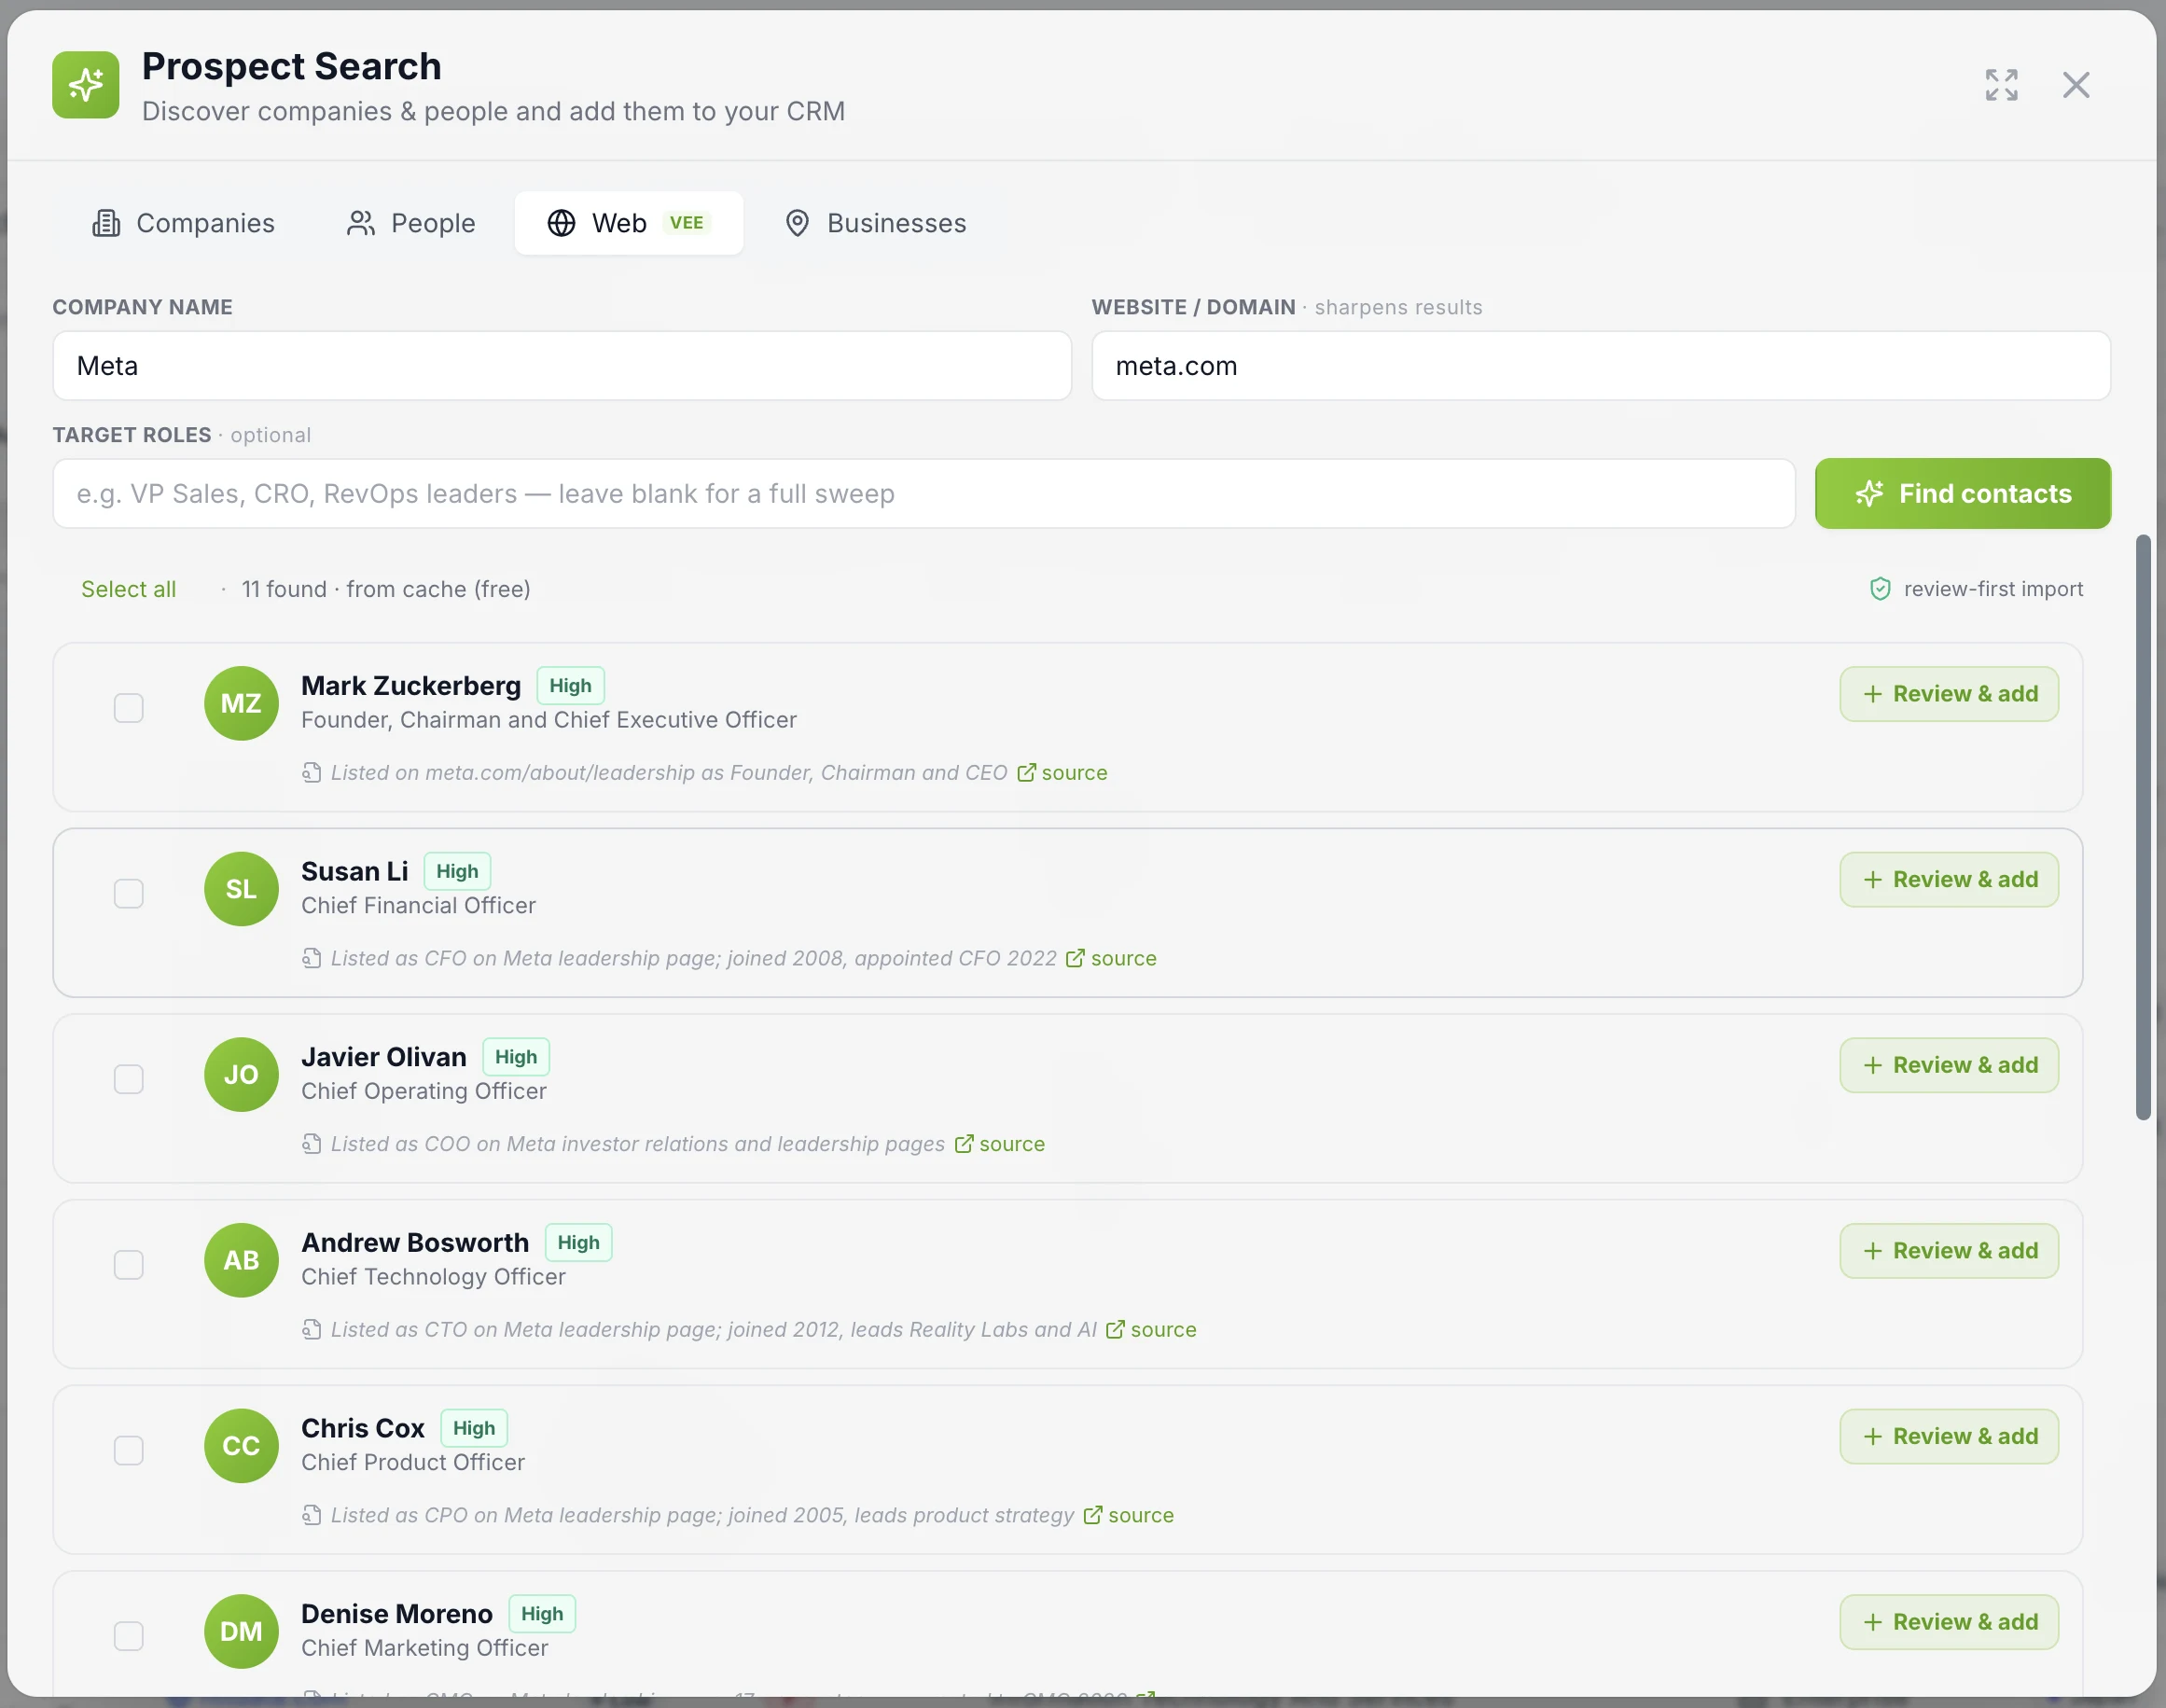Viewport: 2166px width, 1708px height.
Task: Tick the checkbox for Denise Moreno
Action: pos(129,1636)
